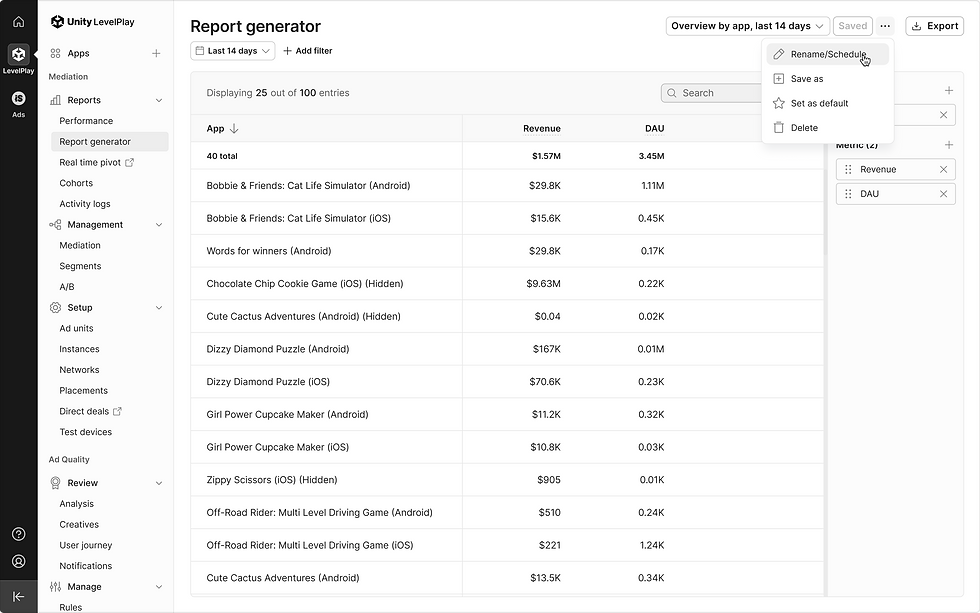Click the pencil icon for Rename/Schedule
Image resolution: width=980 pixels, height=613 pixels.
pos(779,54)
